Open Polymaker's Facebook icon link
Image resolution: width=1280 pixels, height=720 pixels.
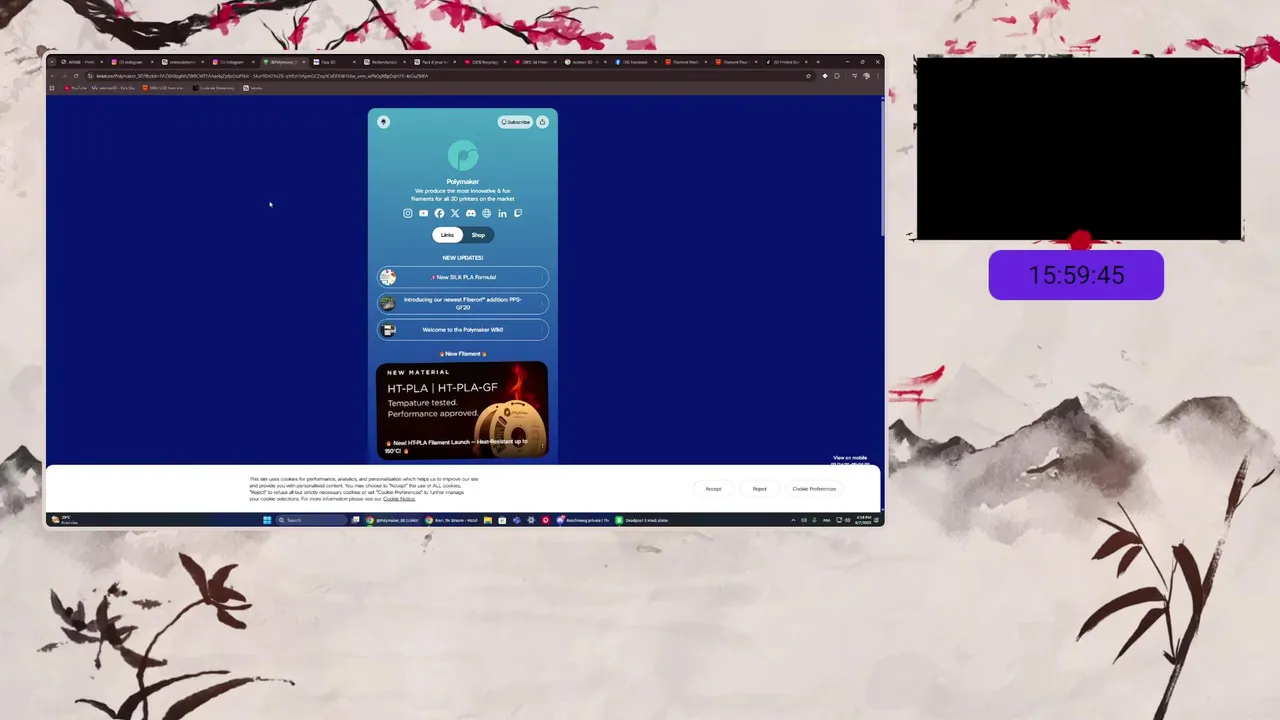point(439,213)
